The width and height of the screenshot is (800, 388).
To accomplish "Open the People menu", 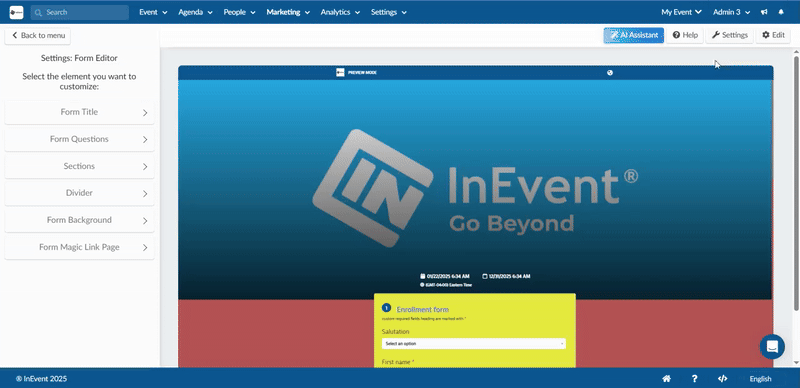I will pyautogui.click(x=239, y=12).
